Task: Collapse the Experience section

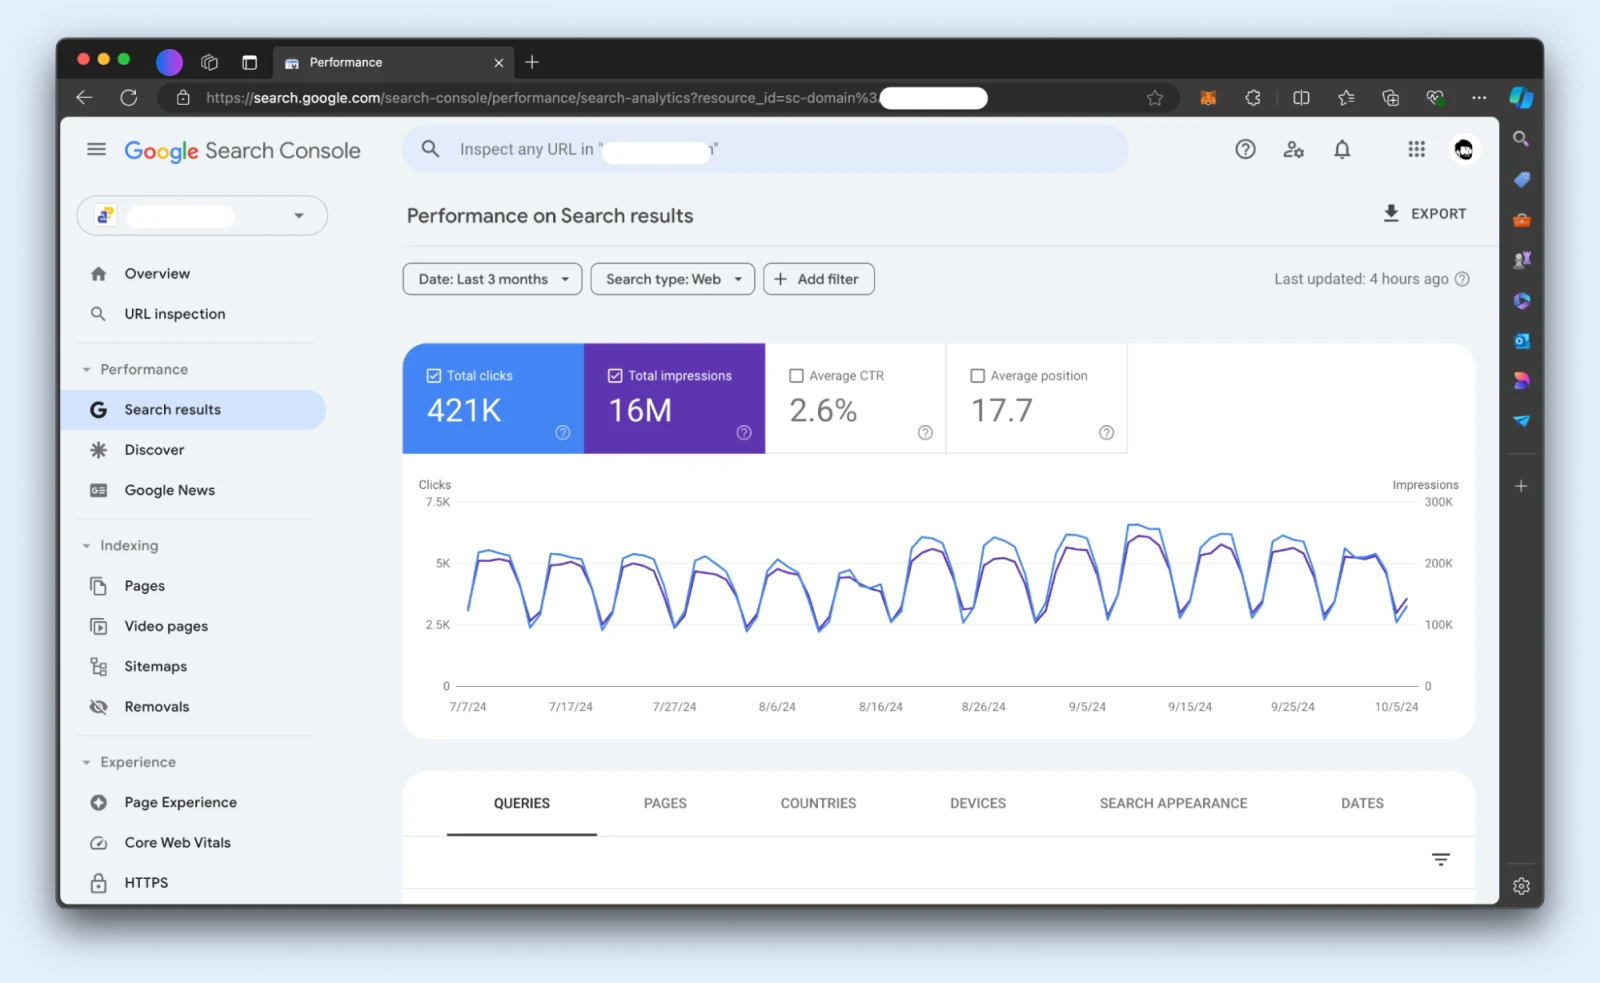Action: (x=86, y=762)
